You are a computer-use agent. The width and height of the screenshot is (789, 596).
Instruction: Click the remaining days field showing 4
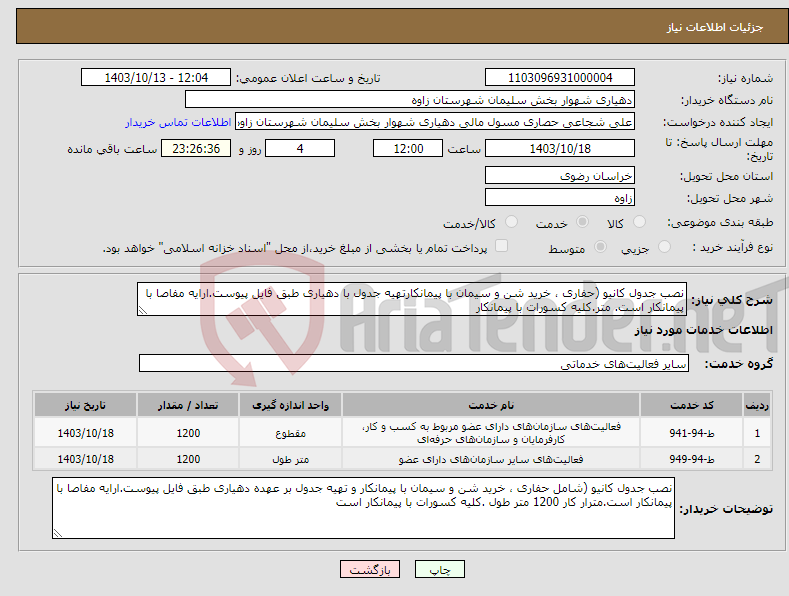[x=300, y=148]
